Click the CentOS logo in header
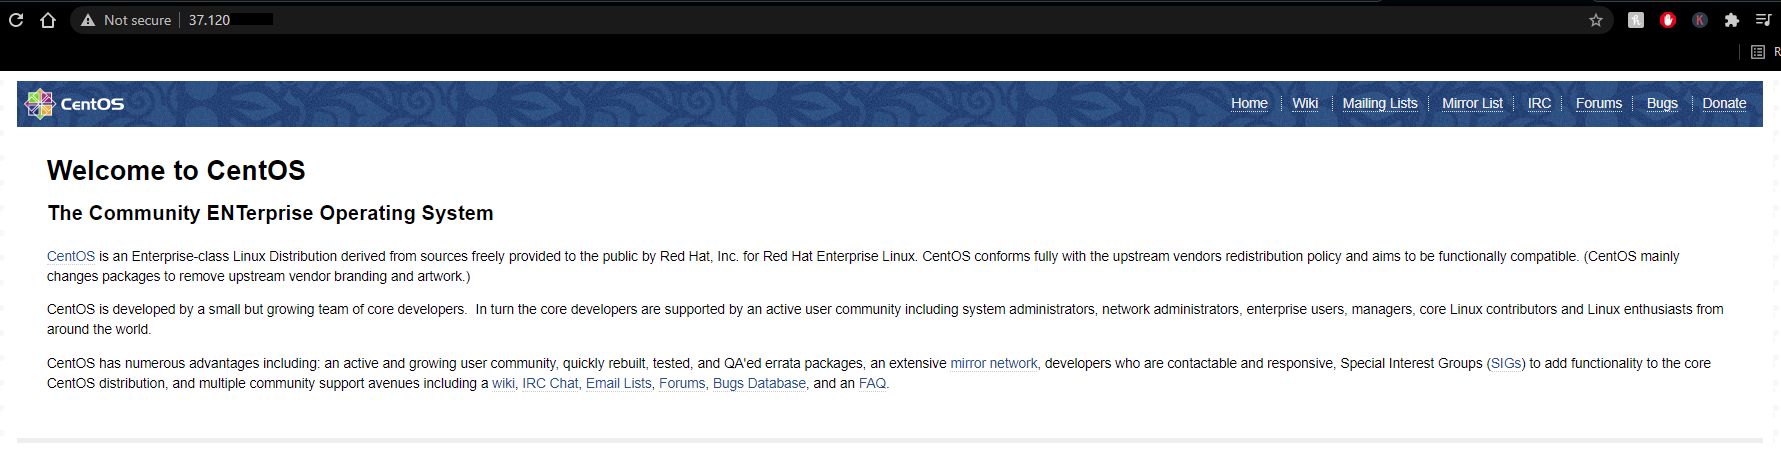Viewport: 1781px width, 452px height. (x=75, y=103)
